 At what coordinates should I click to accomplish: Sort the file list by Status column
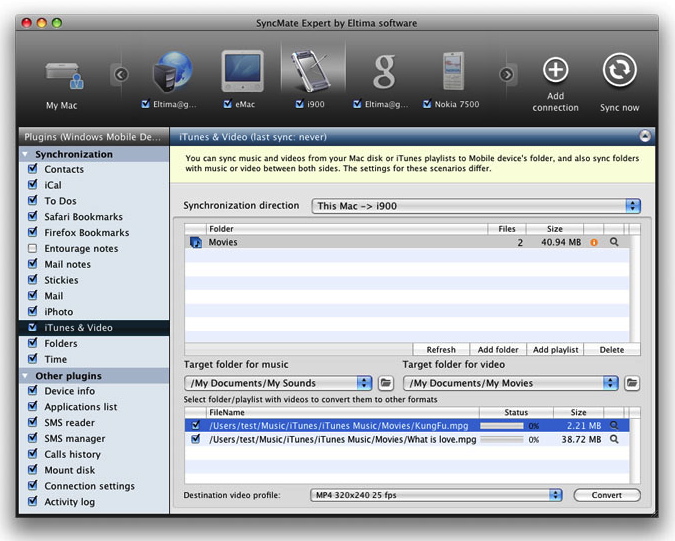[x=516, y=412]
